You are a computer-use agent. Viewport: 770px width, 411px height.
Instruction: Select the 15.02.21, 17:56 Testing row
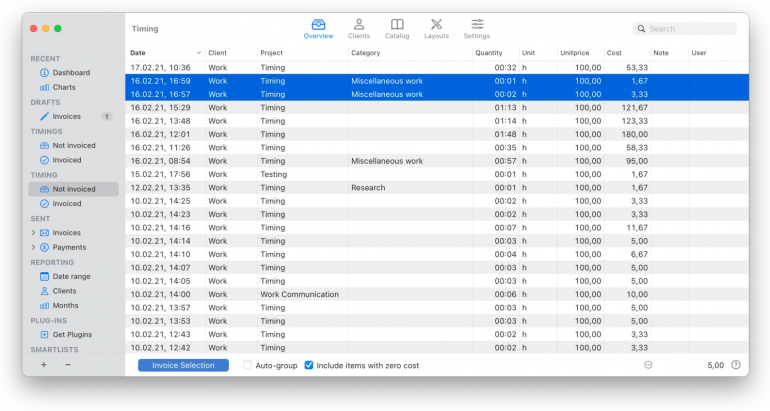[x=437, y=174]
